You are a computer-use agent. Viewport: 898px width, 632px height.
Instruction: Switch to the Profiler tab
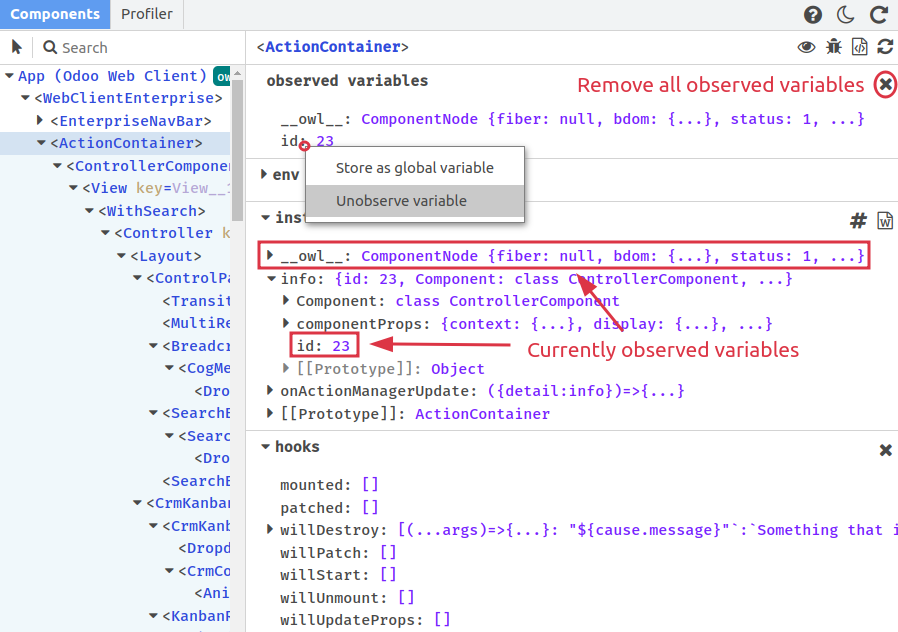click(146, 14)
